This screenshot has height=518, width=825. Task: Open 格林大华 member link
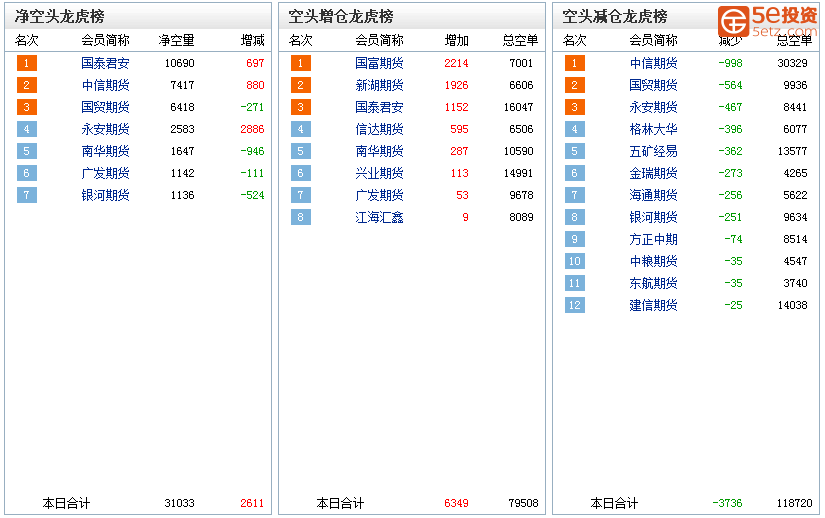[x=653, y=129]
